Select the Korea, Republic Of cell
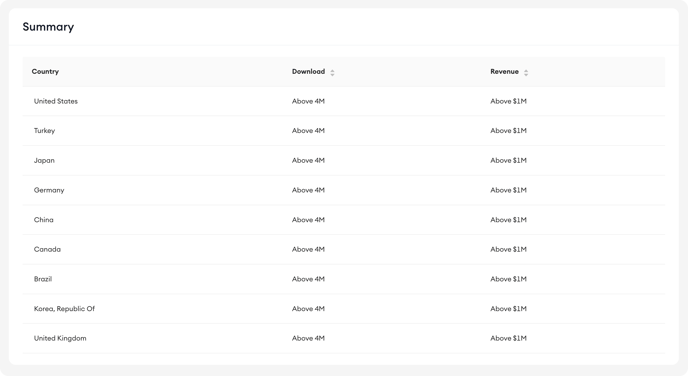 tap(64, 308)
